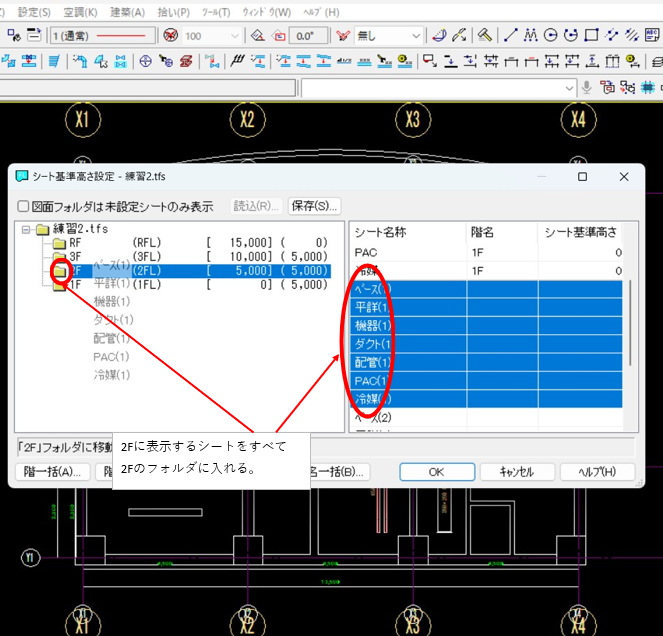Click the blue chip/grid icon at toolbar right
Image resolution: width=663 pixels, height=636 pixels.
(x=648, y=88)
